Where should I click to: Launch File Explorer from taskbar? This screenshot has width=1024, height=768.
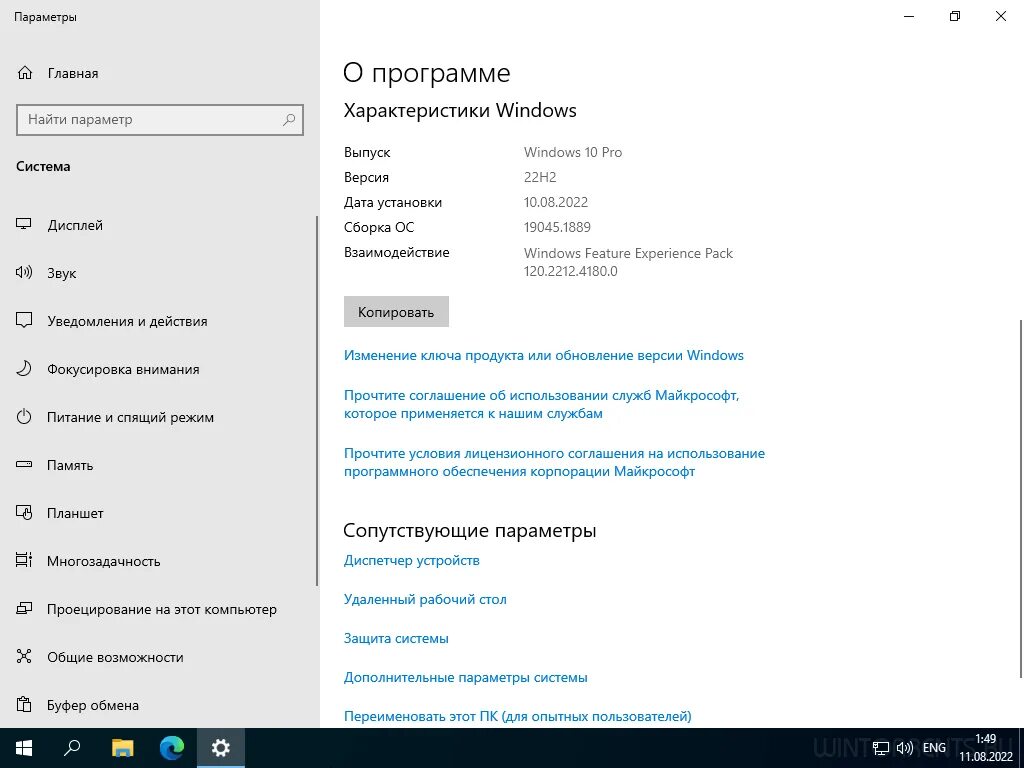pyautogui.click(x=122, y=748)
